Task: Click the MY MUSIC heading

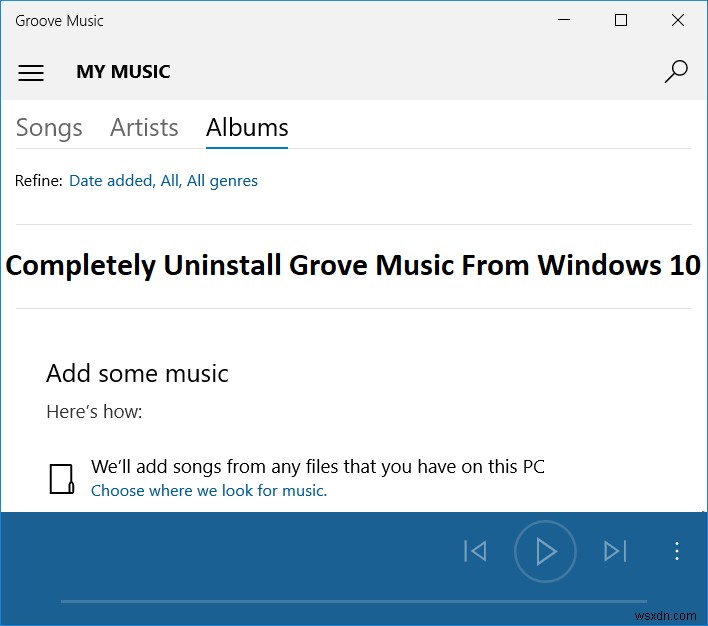Action: 123,72
